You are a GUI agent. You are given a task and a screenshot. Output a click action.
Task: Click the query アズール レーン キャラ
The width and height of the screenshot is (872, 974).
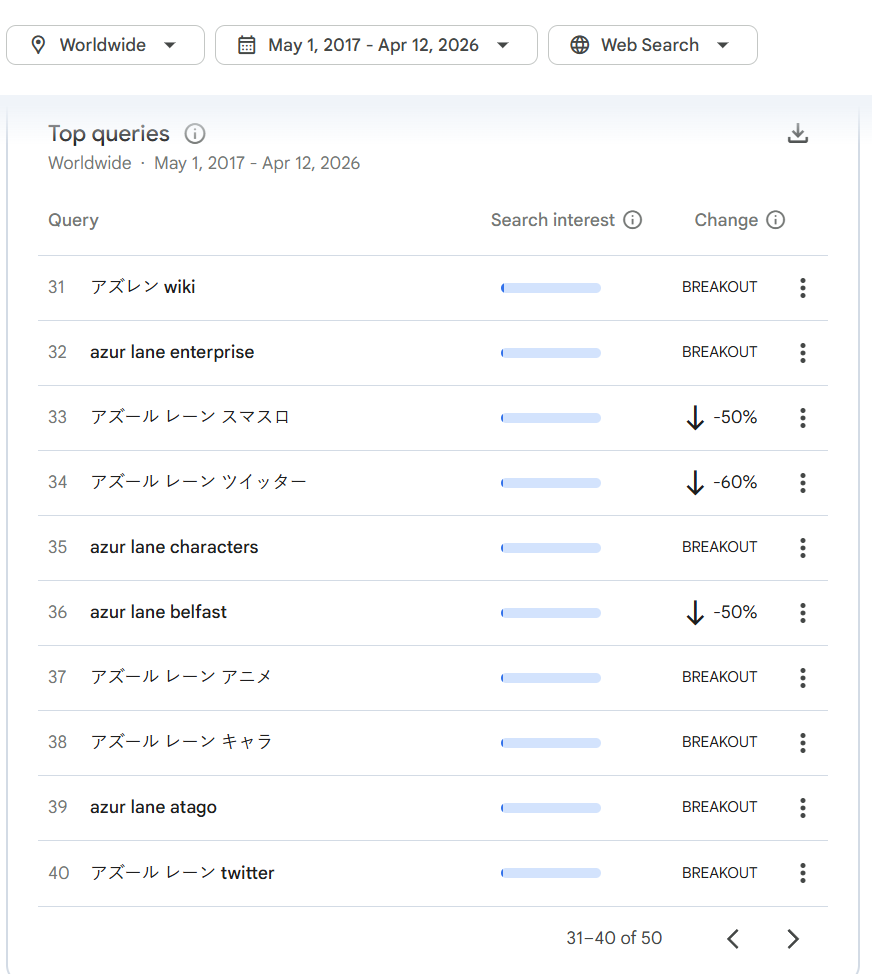(181, 742)
